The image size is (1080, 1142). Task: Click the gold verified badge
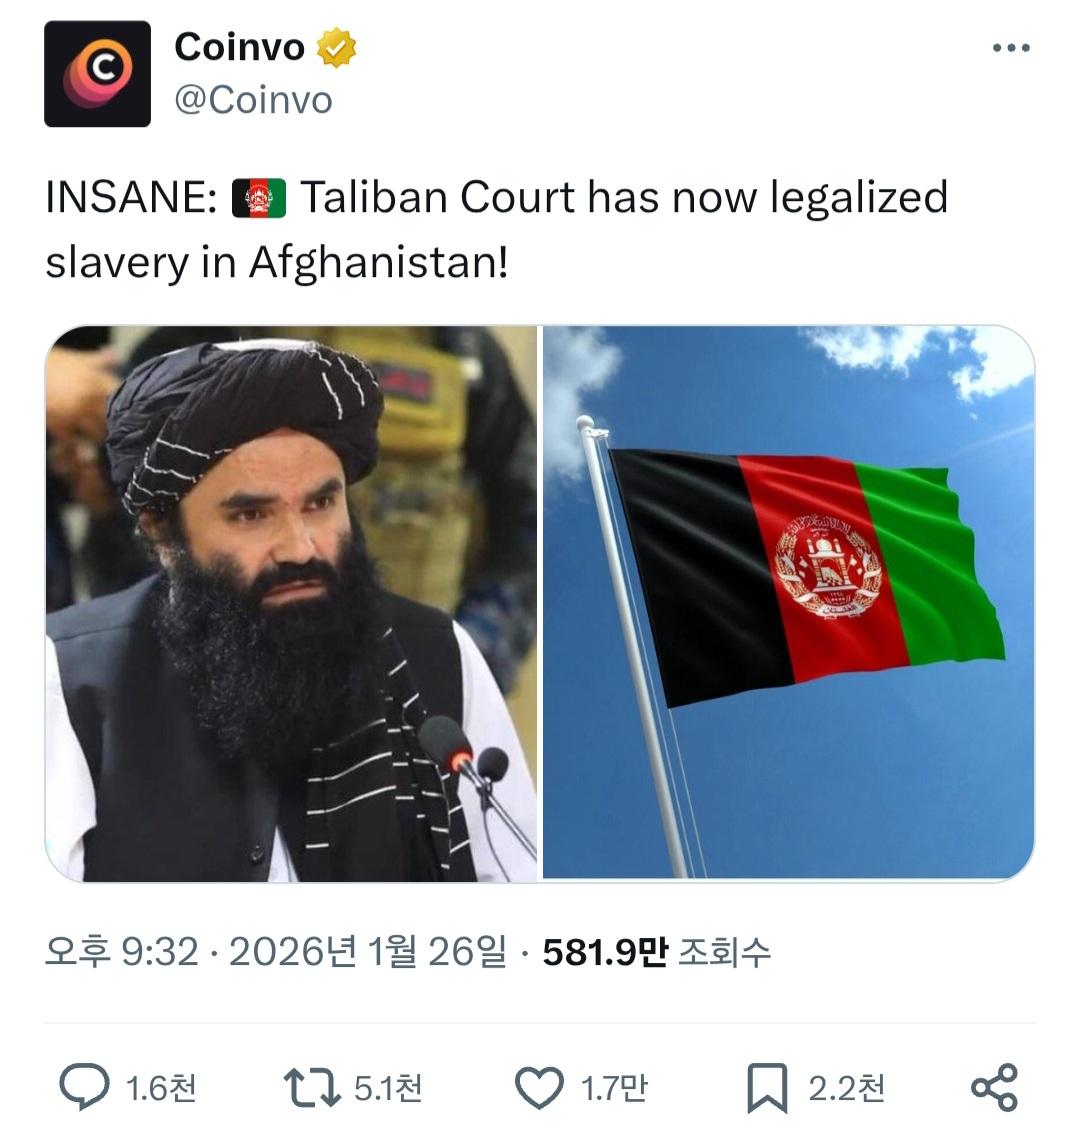[x=336, y=47]
